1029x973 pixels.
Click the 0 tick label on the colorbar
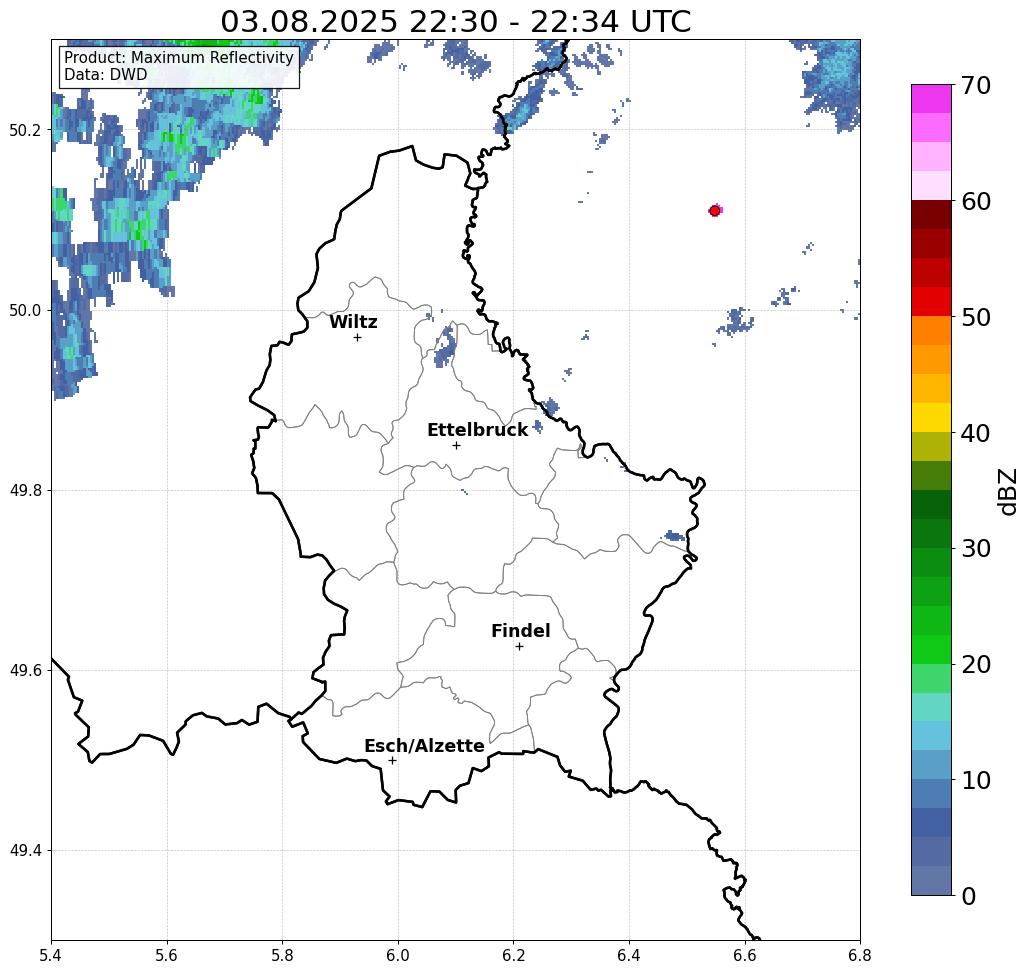click(x=969, y=896)
